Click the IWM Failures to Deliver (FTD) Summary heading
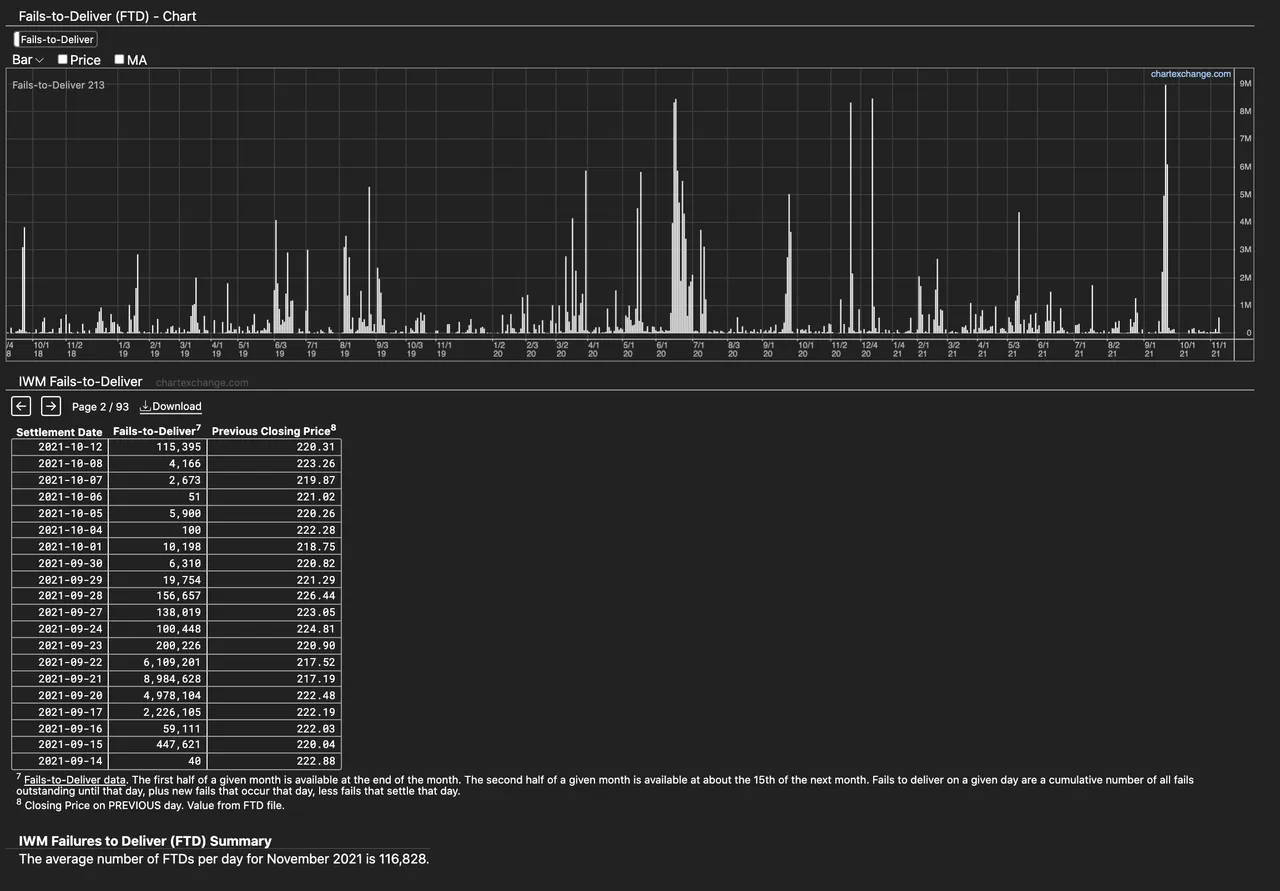Viewport: 1280px width, 891px height. tap(145, 841)
